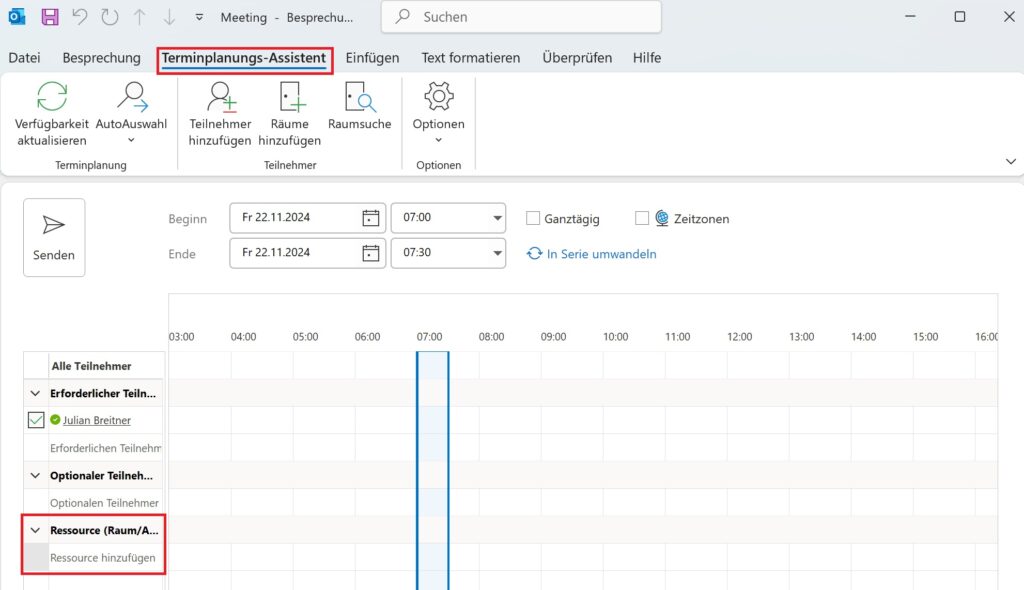Open Quick Access Toolbar customization dropdown
The height and width of the screenshot is (590, 1024).
[x=199, y=18]
